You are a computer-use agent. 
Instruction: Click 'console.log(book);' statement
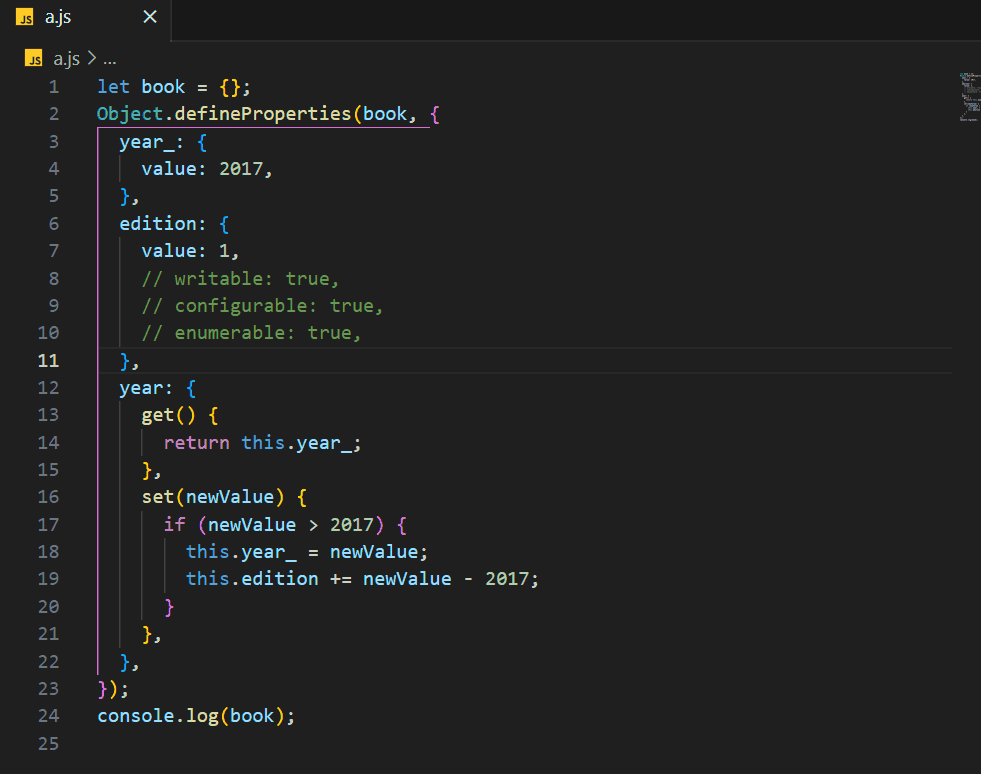pyautogui.click(x=196, y=716)
